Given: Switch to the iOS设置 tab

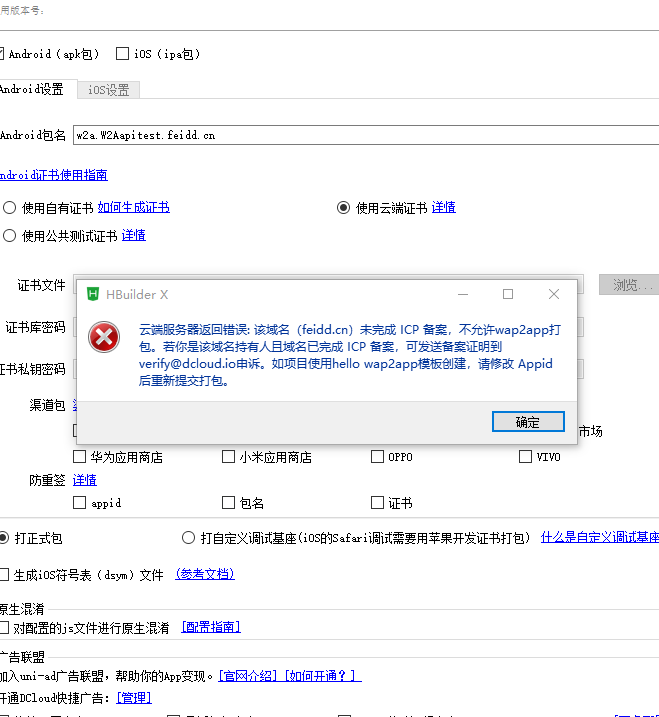Looking at the screenshot, I should point(108,90).
